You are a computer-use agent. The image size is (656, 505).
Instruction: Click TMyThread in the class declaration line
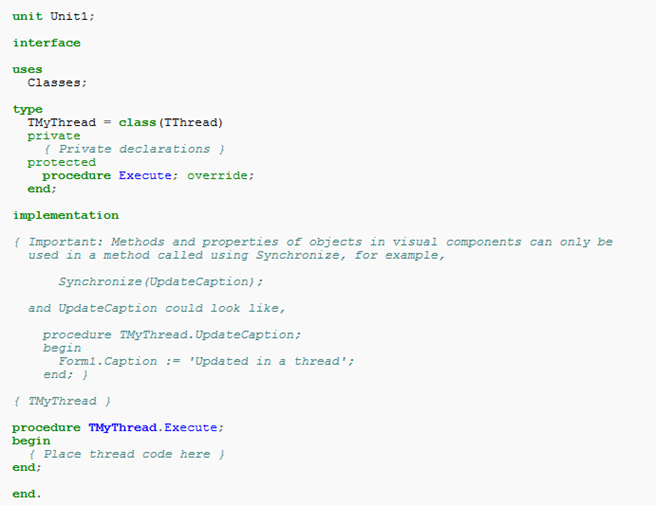point(62,122)
